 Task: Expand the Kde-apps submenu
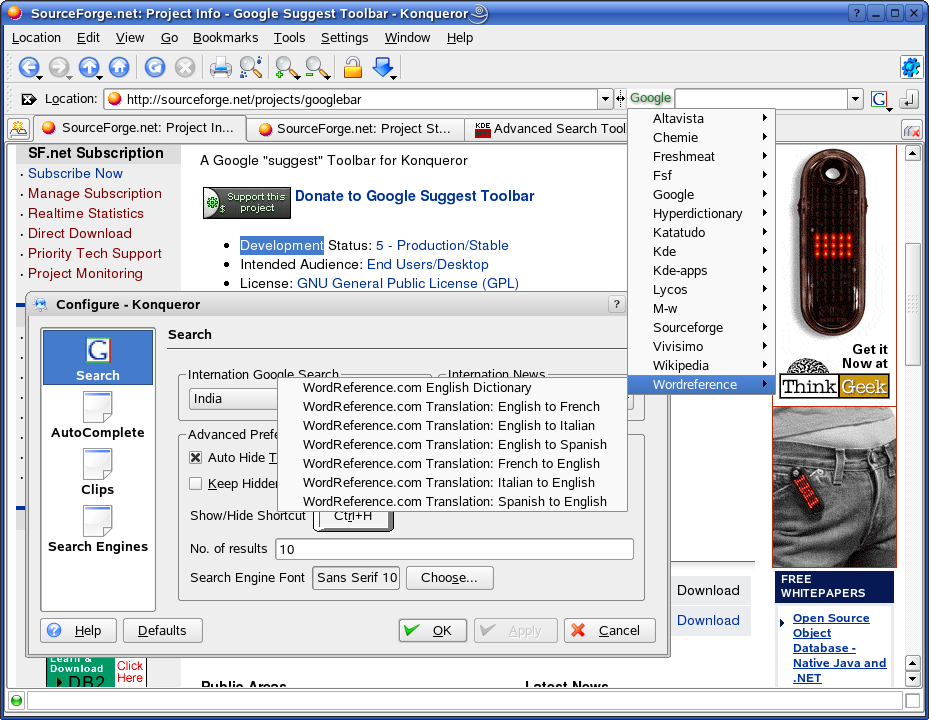coord(701,271)
